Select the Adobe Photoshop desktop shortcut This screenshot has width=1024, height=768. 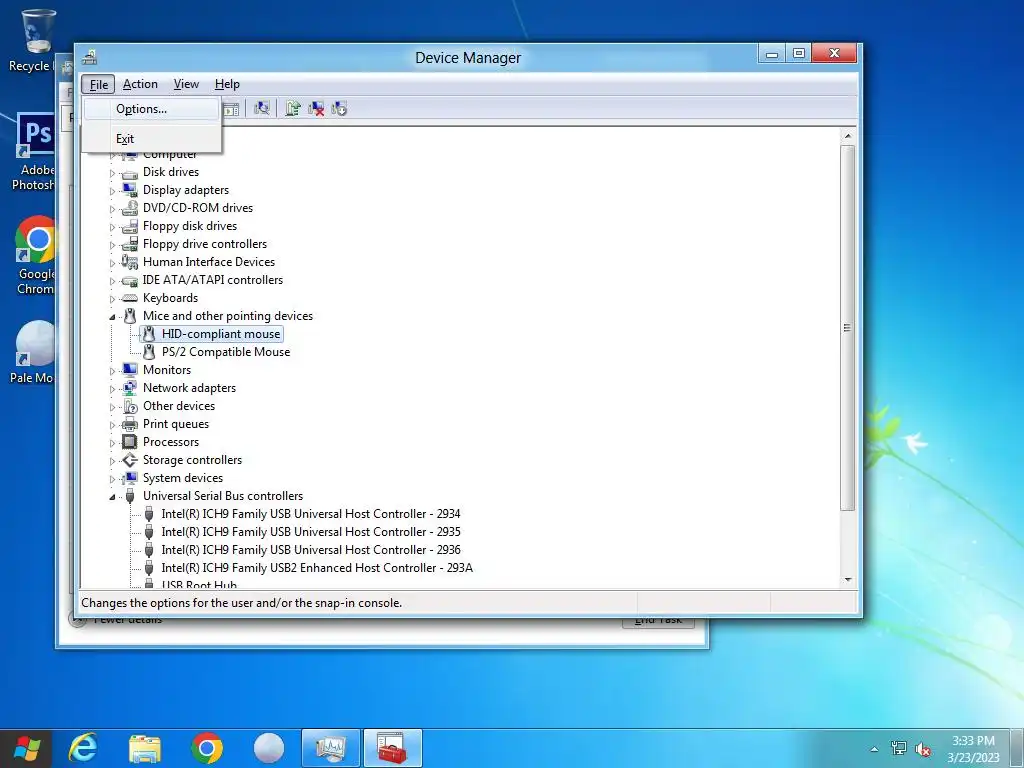[x=34, y=152]
